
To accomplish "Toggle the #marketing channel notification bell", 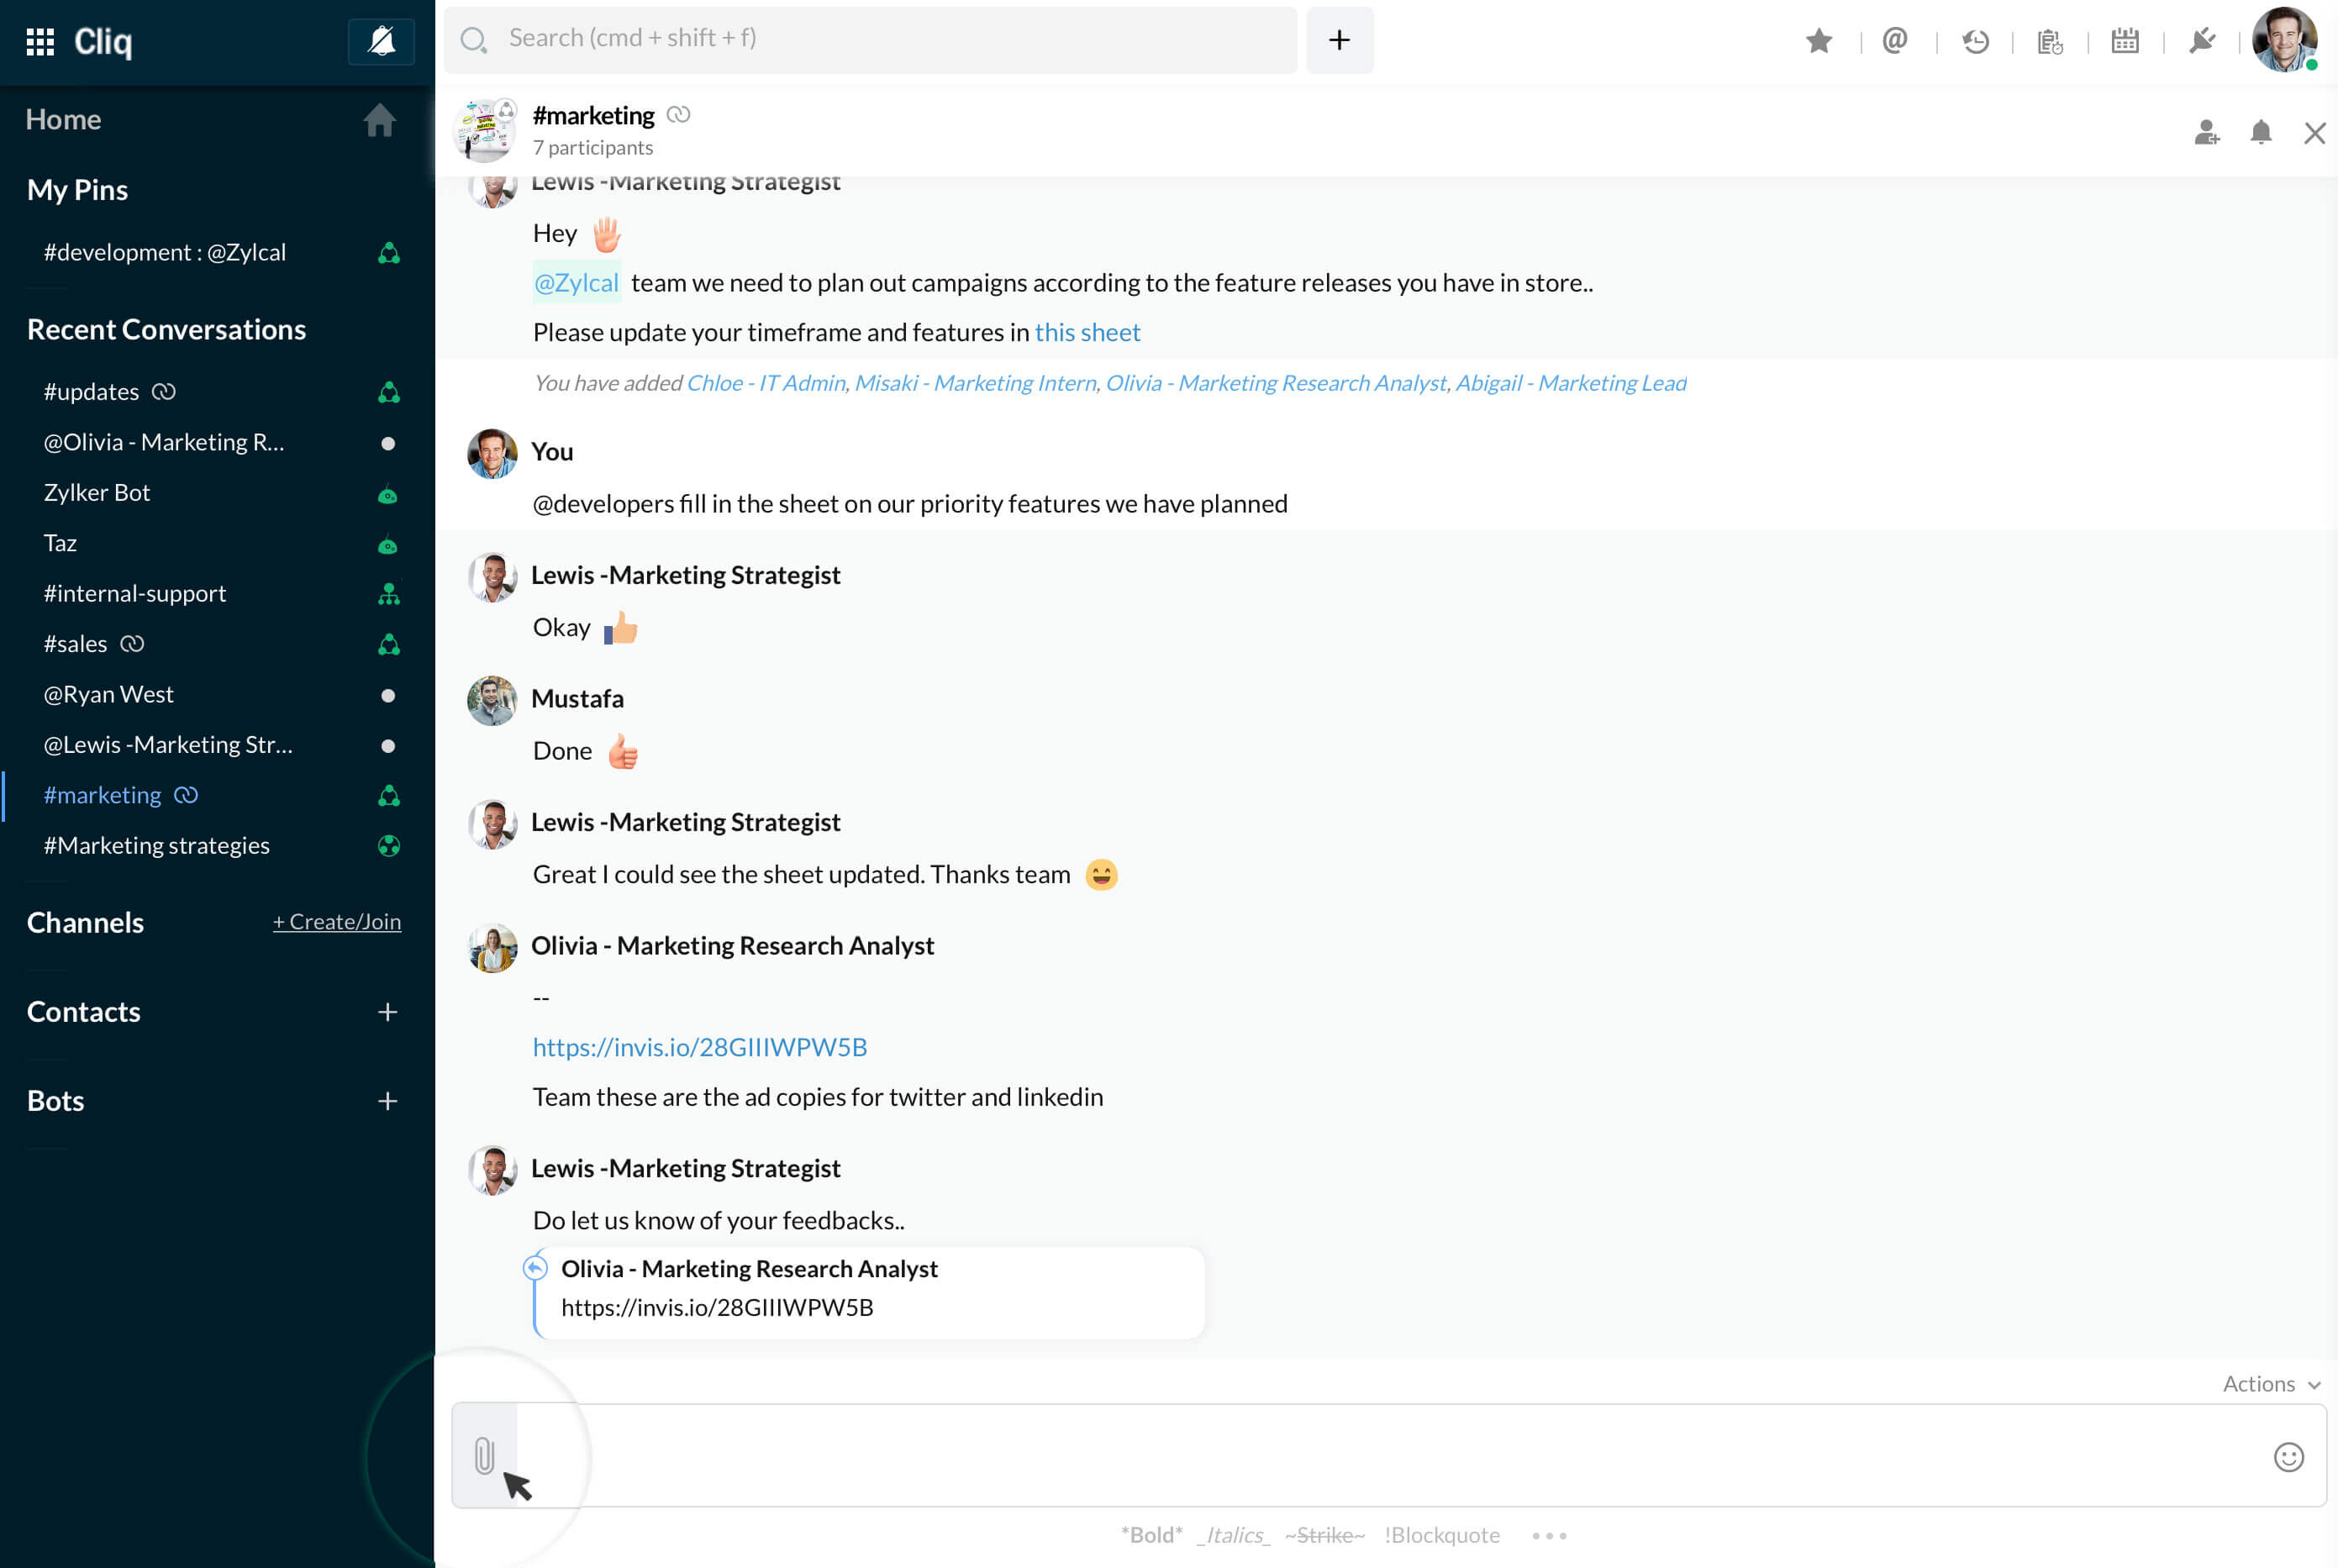I will pos(2260,133).
